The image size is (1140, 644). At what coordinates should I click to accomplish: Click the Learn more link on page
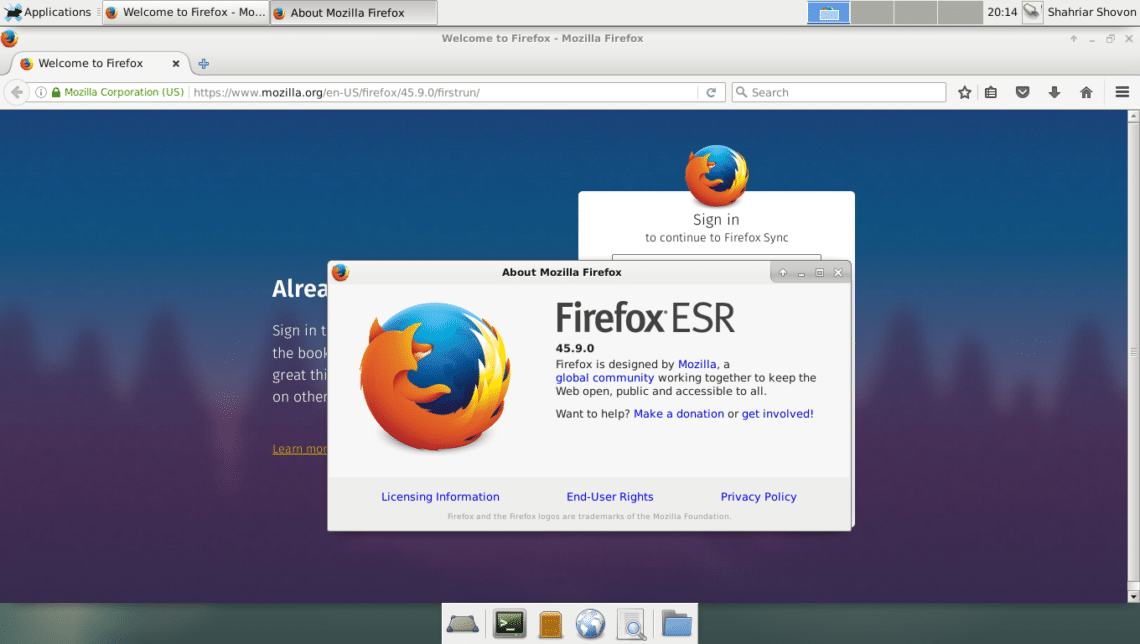click(300, 448)
